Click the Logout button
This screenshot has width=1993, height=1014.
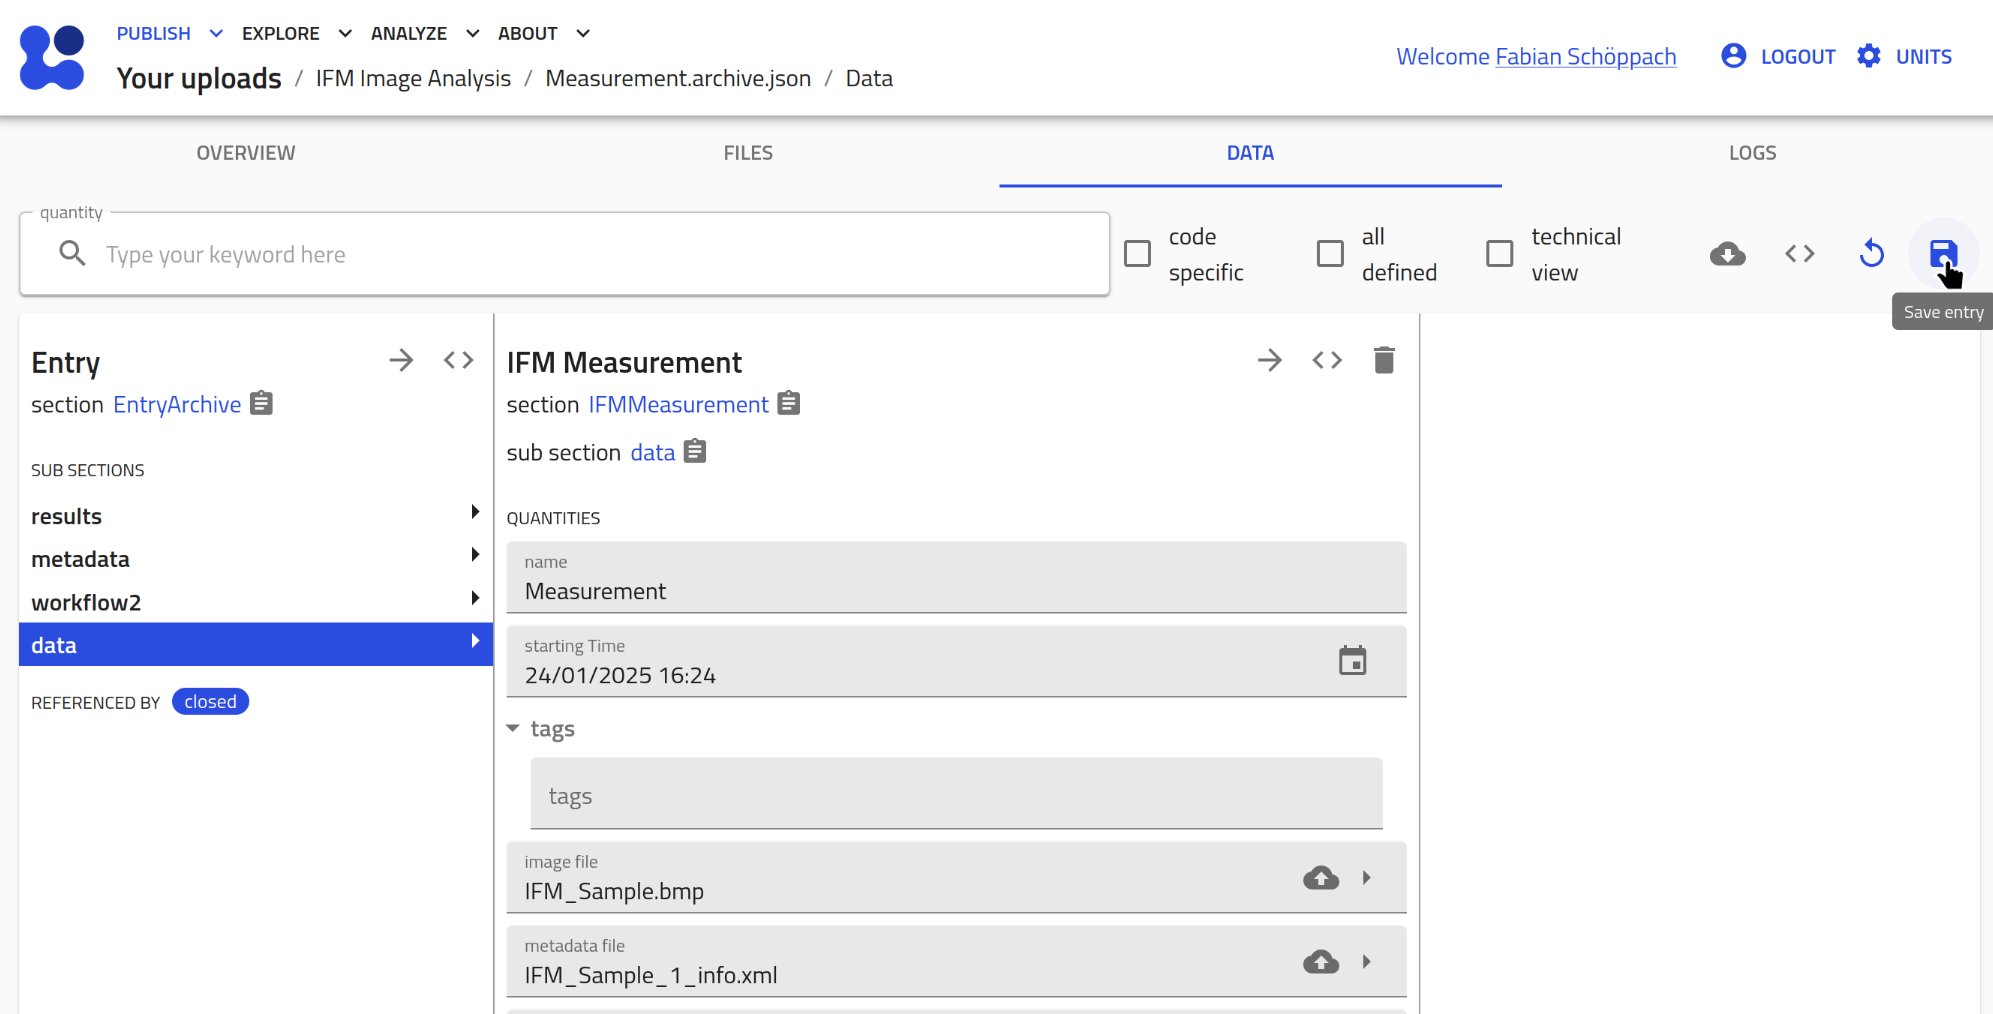tap(1778, 57)
